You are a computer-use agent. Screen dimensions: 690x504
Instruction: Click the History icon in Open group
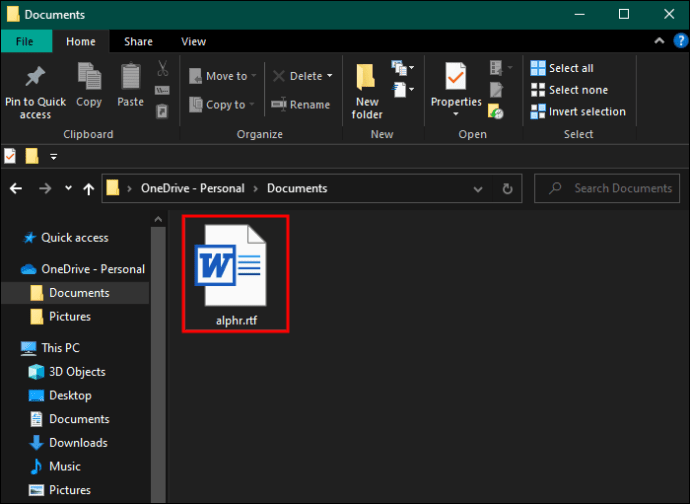(x=496, y=111)
